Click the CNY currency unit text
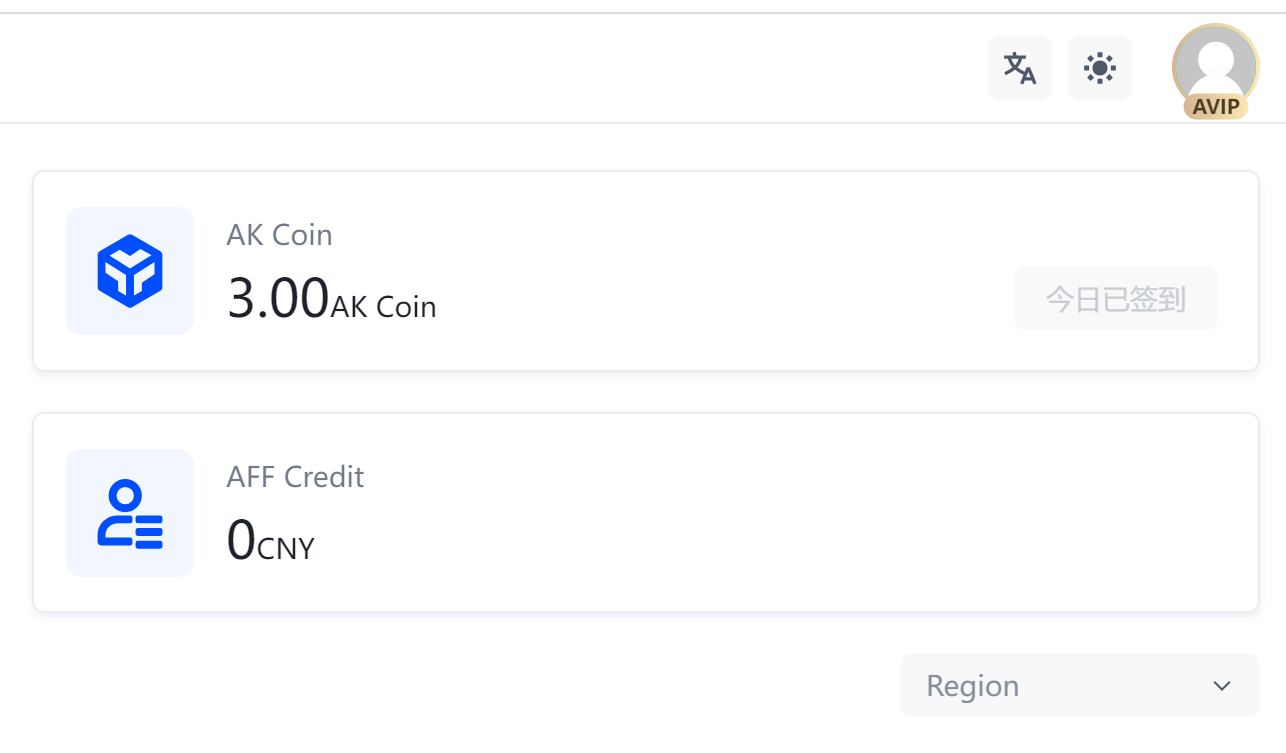 pos(286,549)
